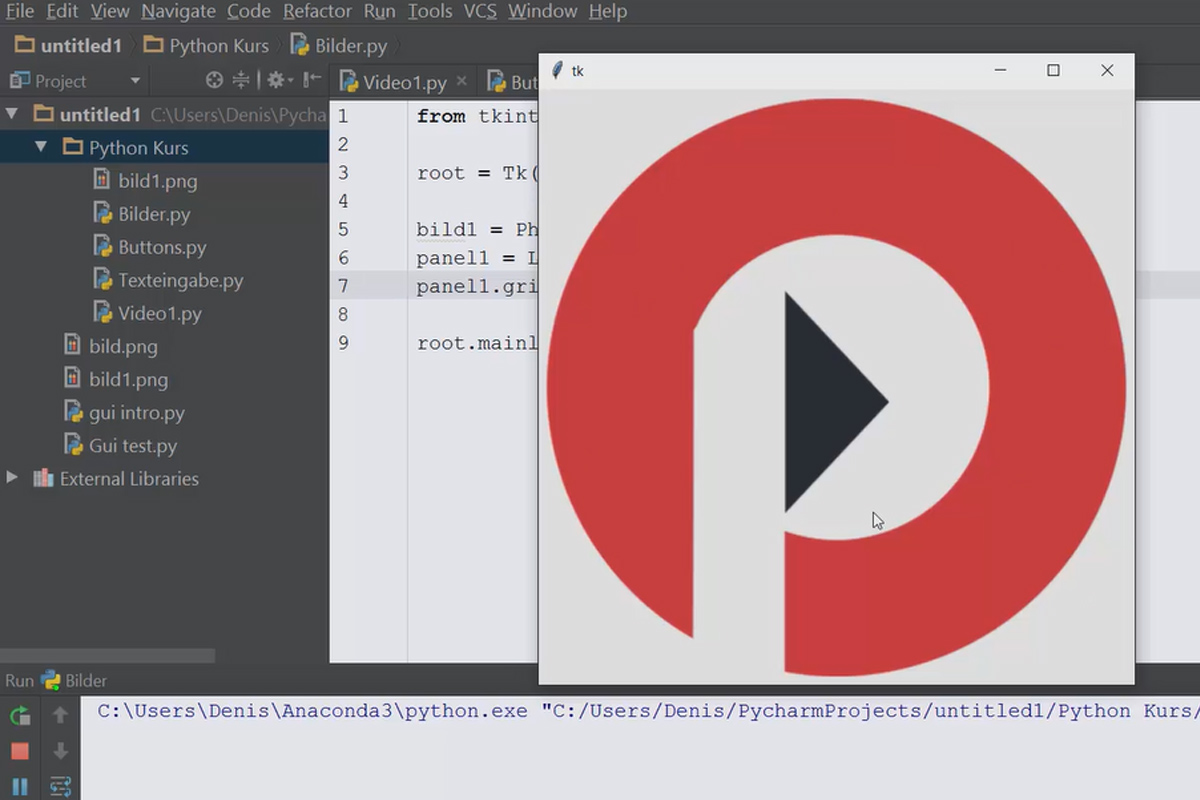1200x800 pixels.
Task: Open the Edit menu
Action: point(62,12)
